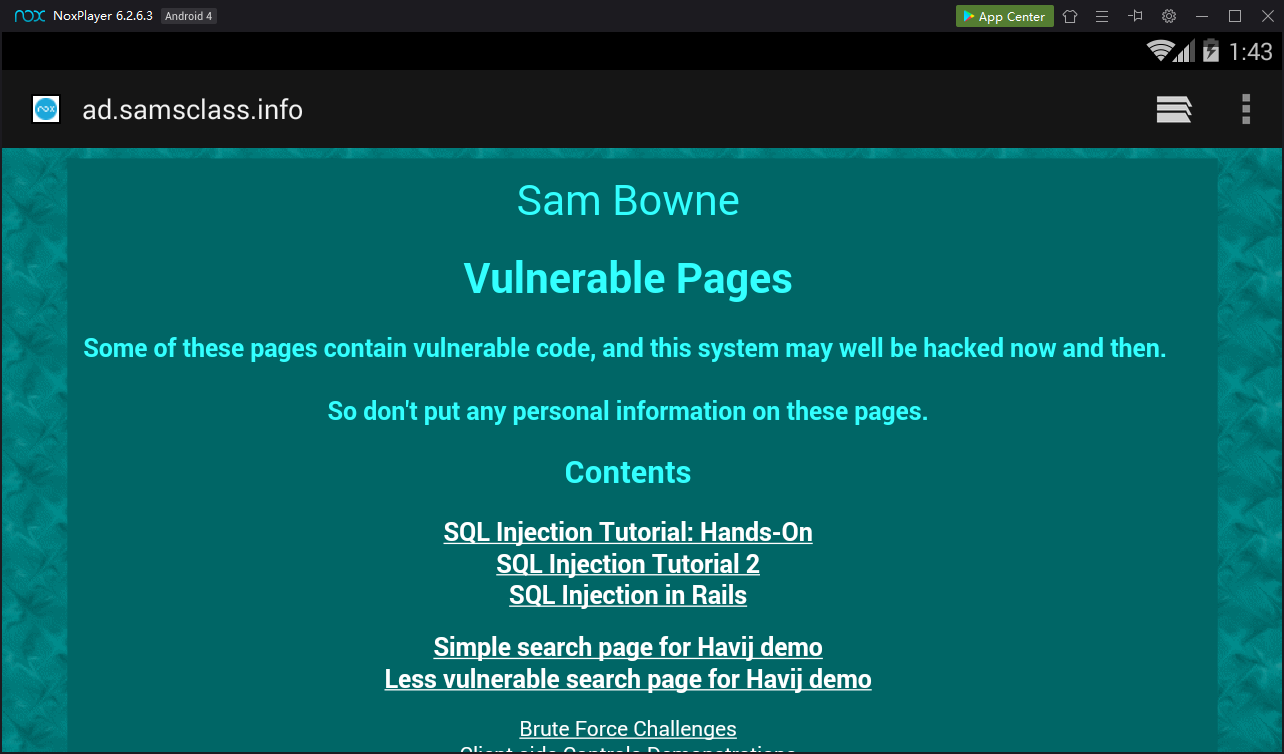Tap the 1:43 clock
This screenshot has height=754, width=1284.
tap(1251, 51)
